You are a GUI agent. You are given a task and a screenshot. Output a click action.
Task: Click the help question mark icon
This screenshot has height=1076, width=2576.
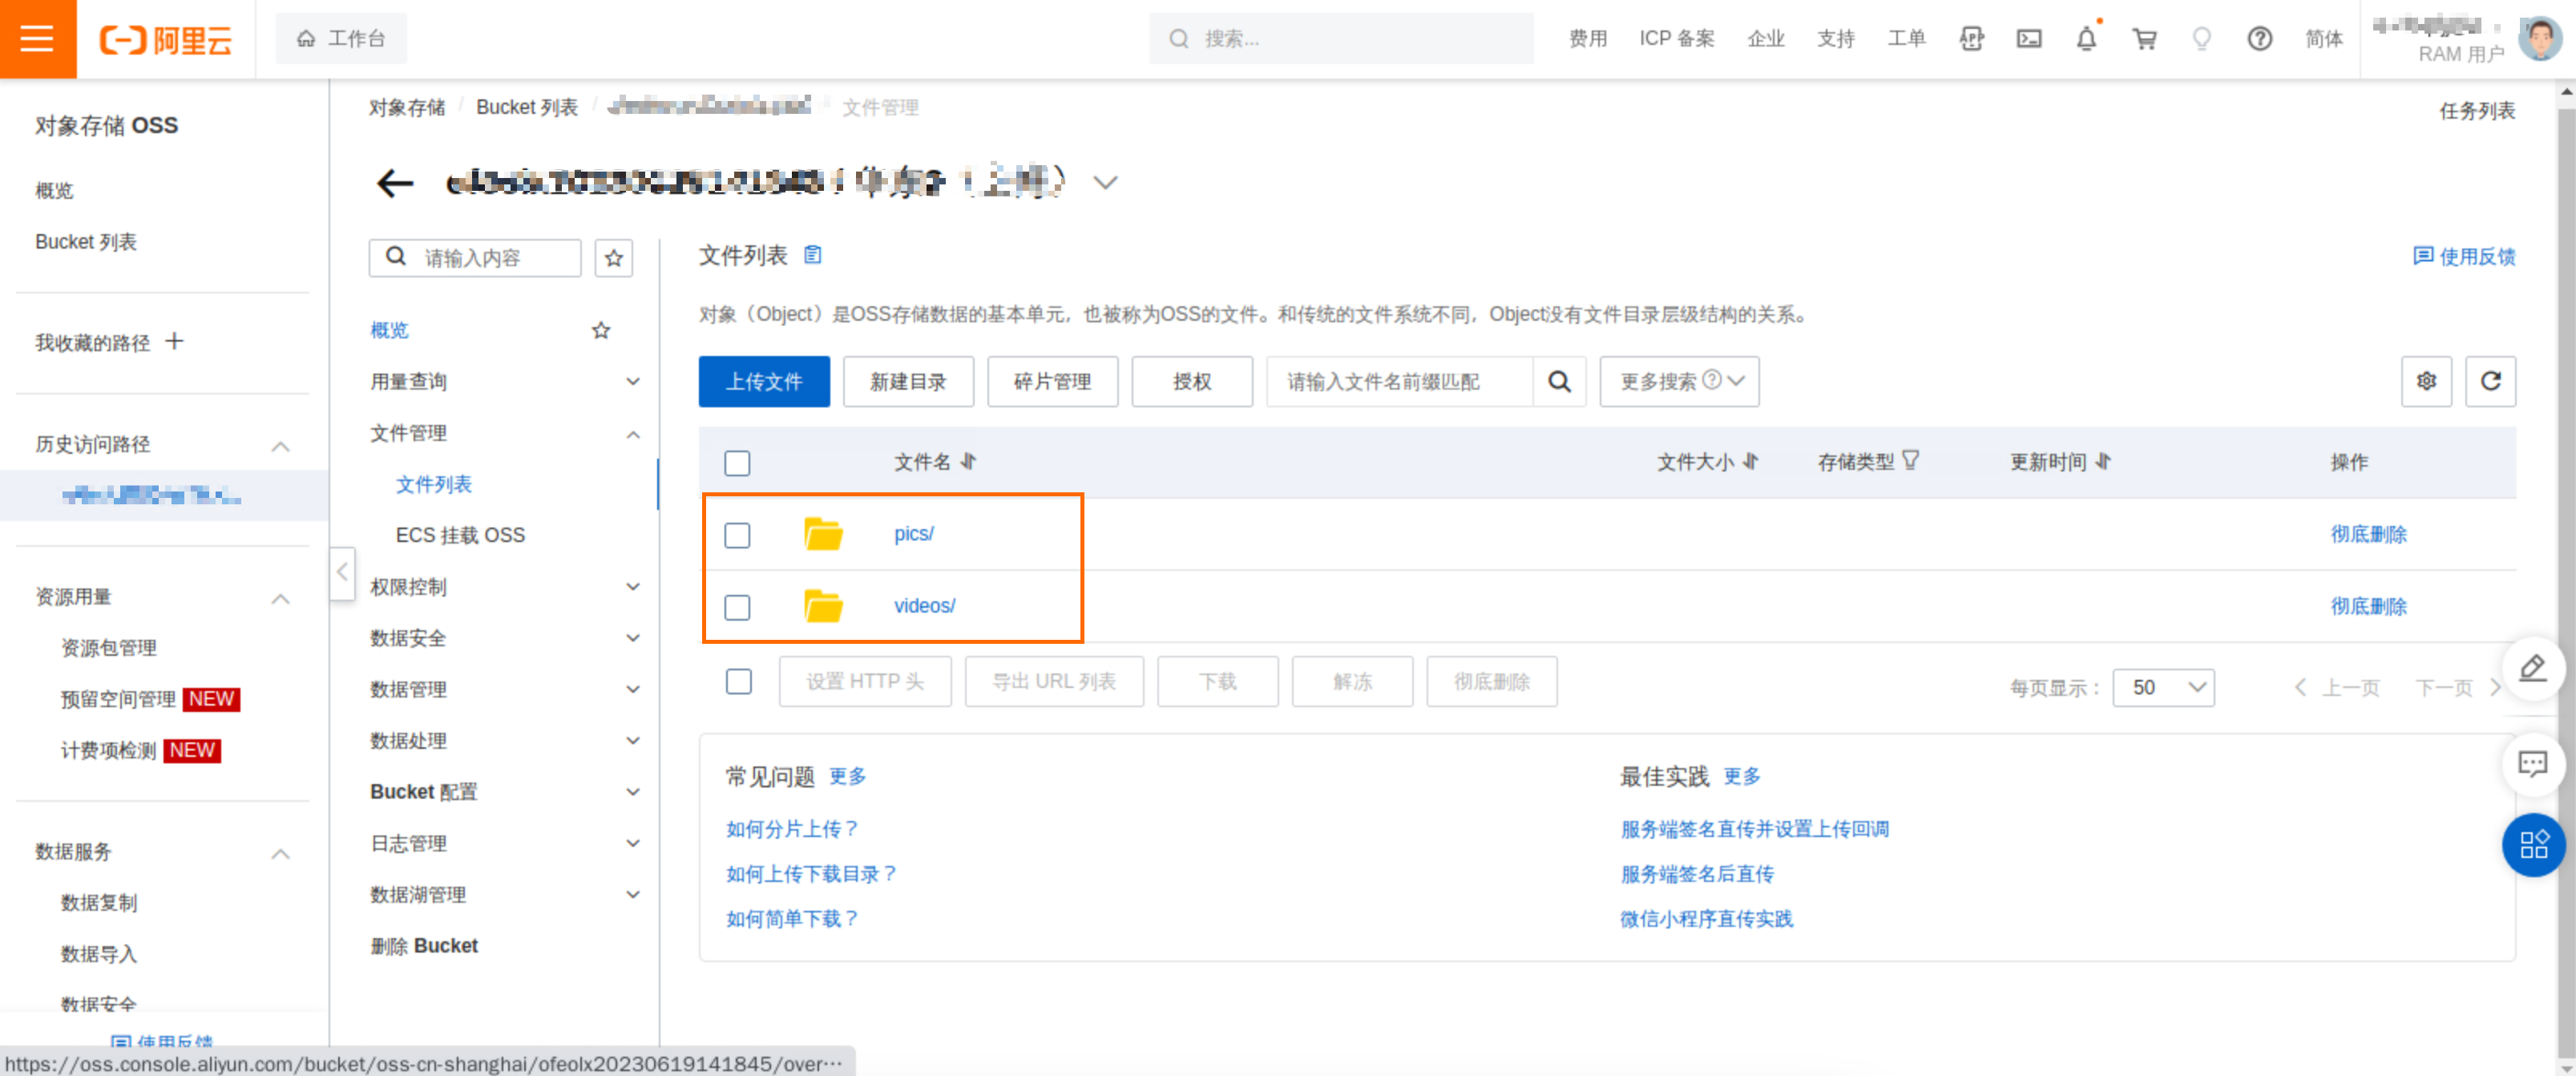click(x=2259, y=39)
